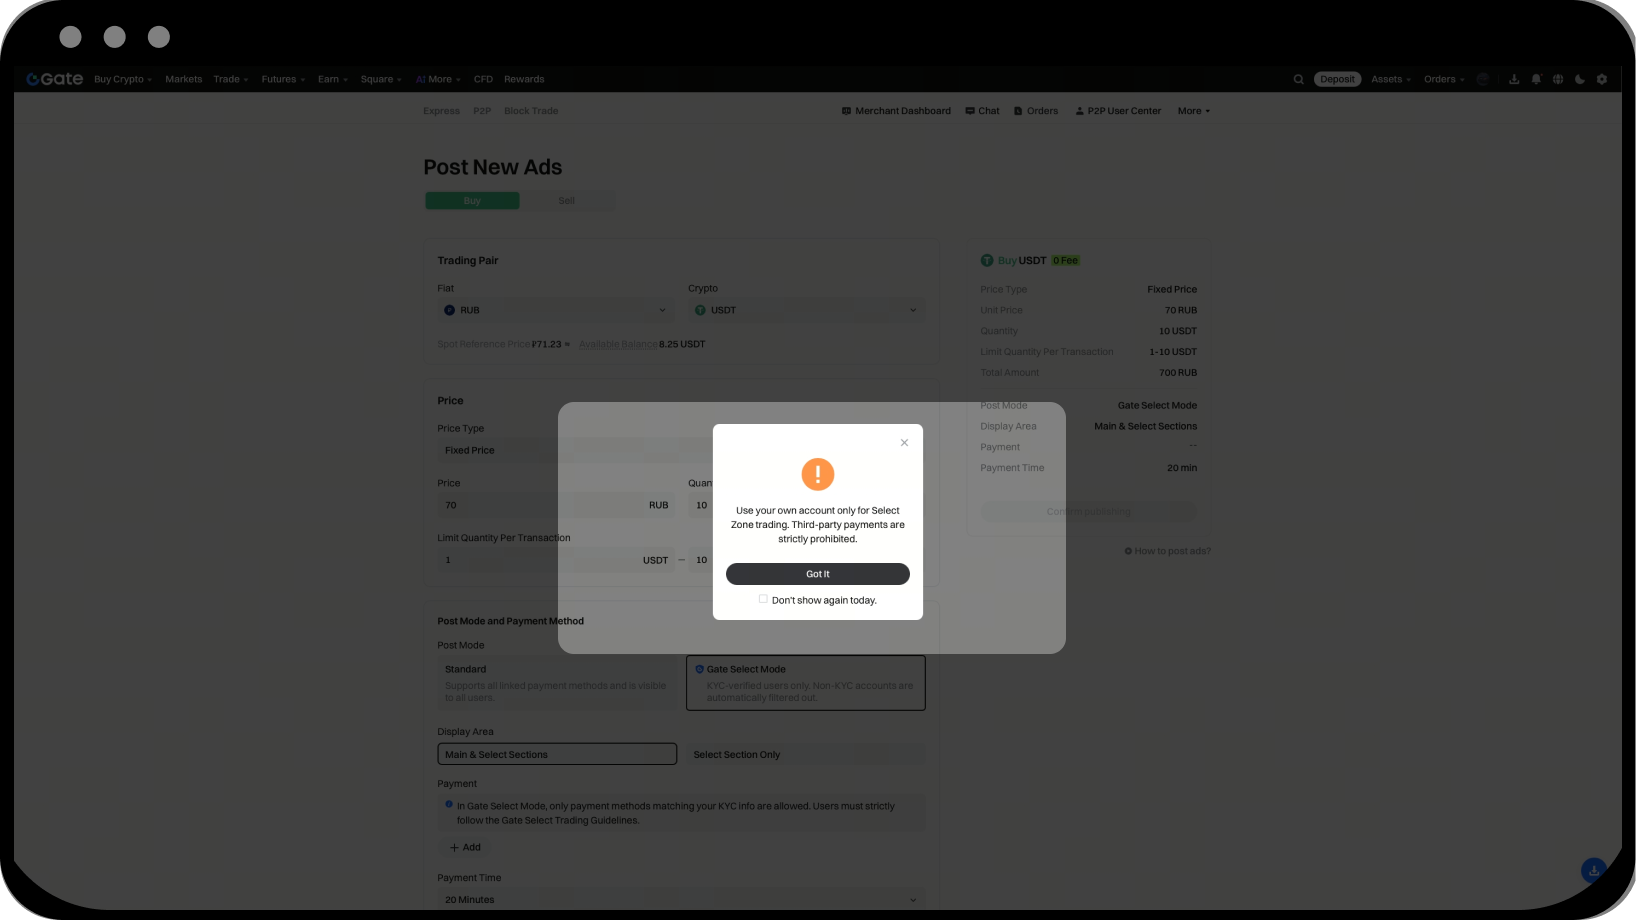The width and height of the screenshot is (1636, 920).
Task: Click the USDT icon in Buy USDT summary
Action: 987,260
